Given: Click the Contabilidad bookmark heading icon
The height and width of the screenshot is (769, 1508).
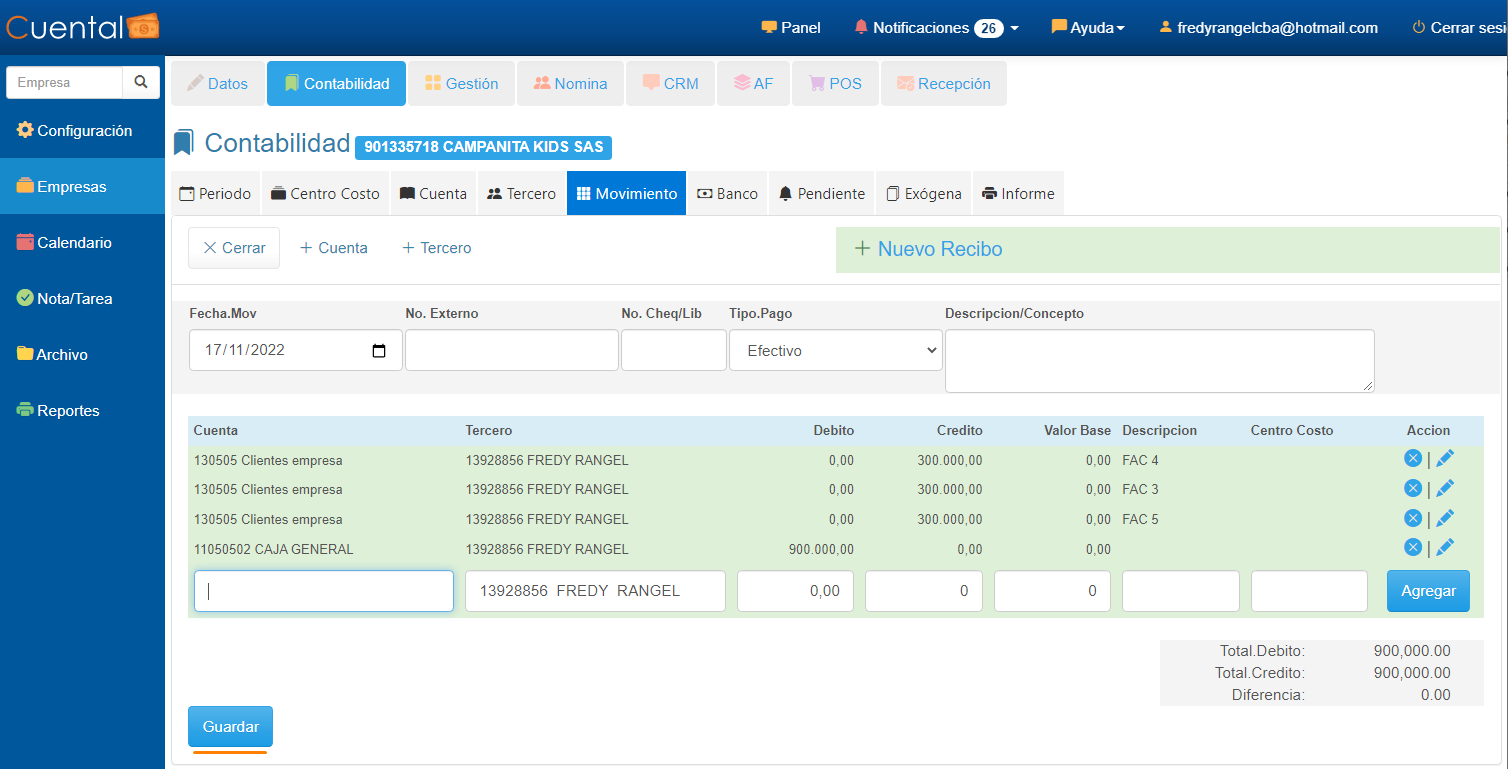Looking at the screenshot, I should pos(183,143).
